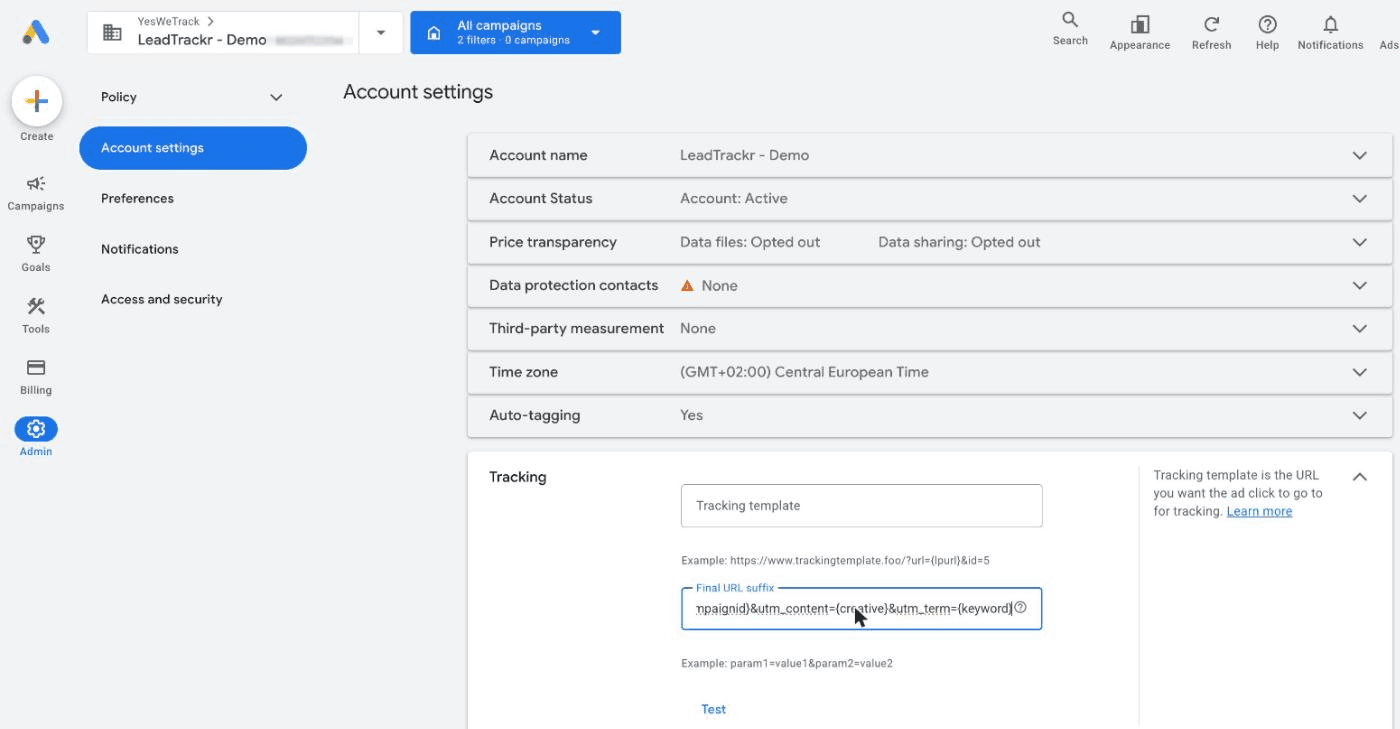Click Account: Active status text
Screen dimensions: 1400x729
point(734,198)
